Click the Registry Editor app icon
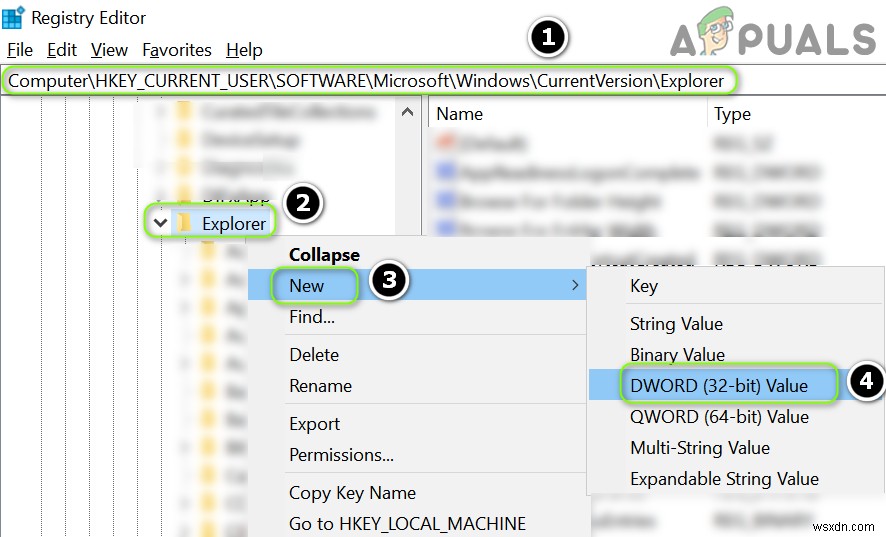This screenshot has height=537, width=886. 13,18
